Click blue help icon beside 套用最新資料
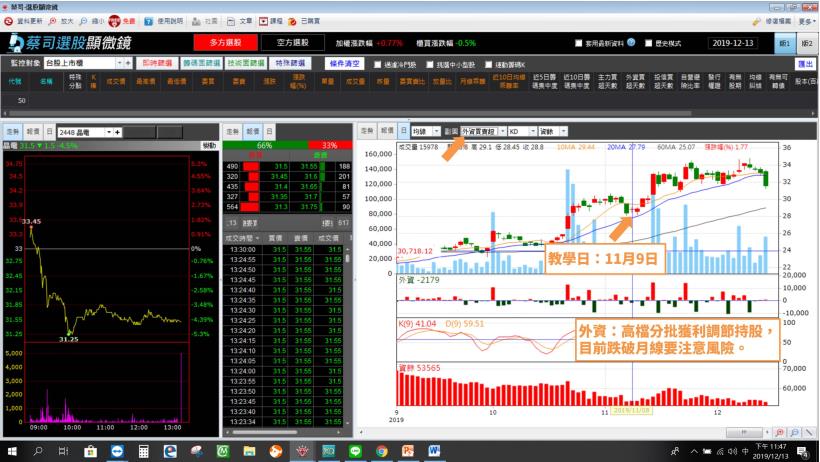This screenshot has width=820, height=462. click(631, 42)
